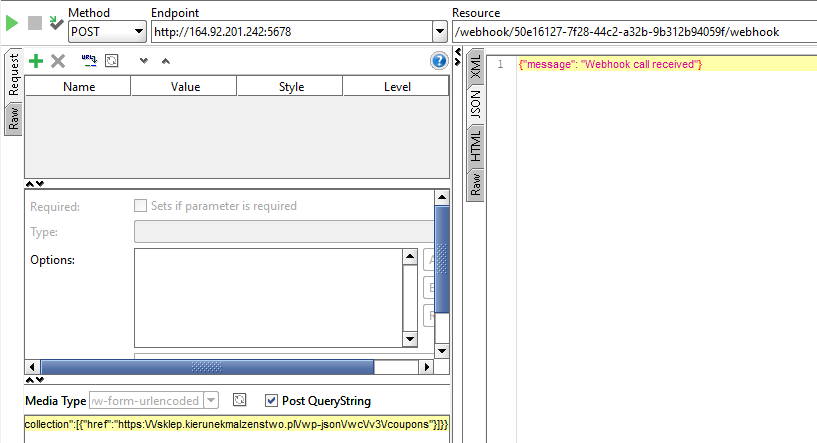Open the Media Type dropdown arrow
Image resolution: width=817 pixels, height=443 pixels.
(211, 400)
